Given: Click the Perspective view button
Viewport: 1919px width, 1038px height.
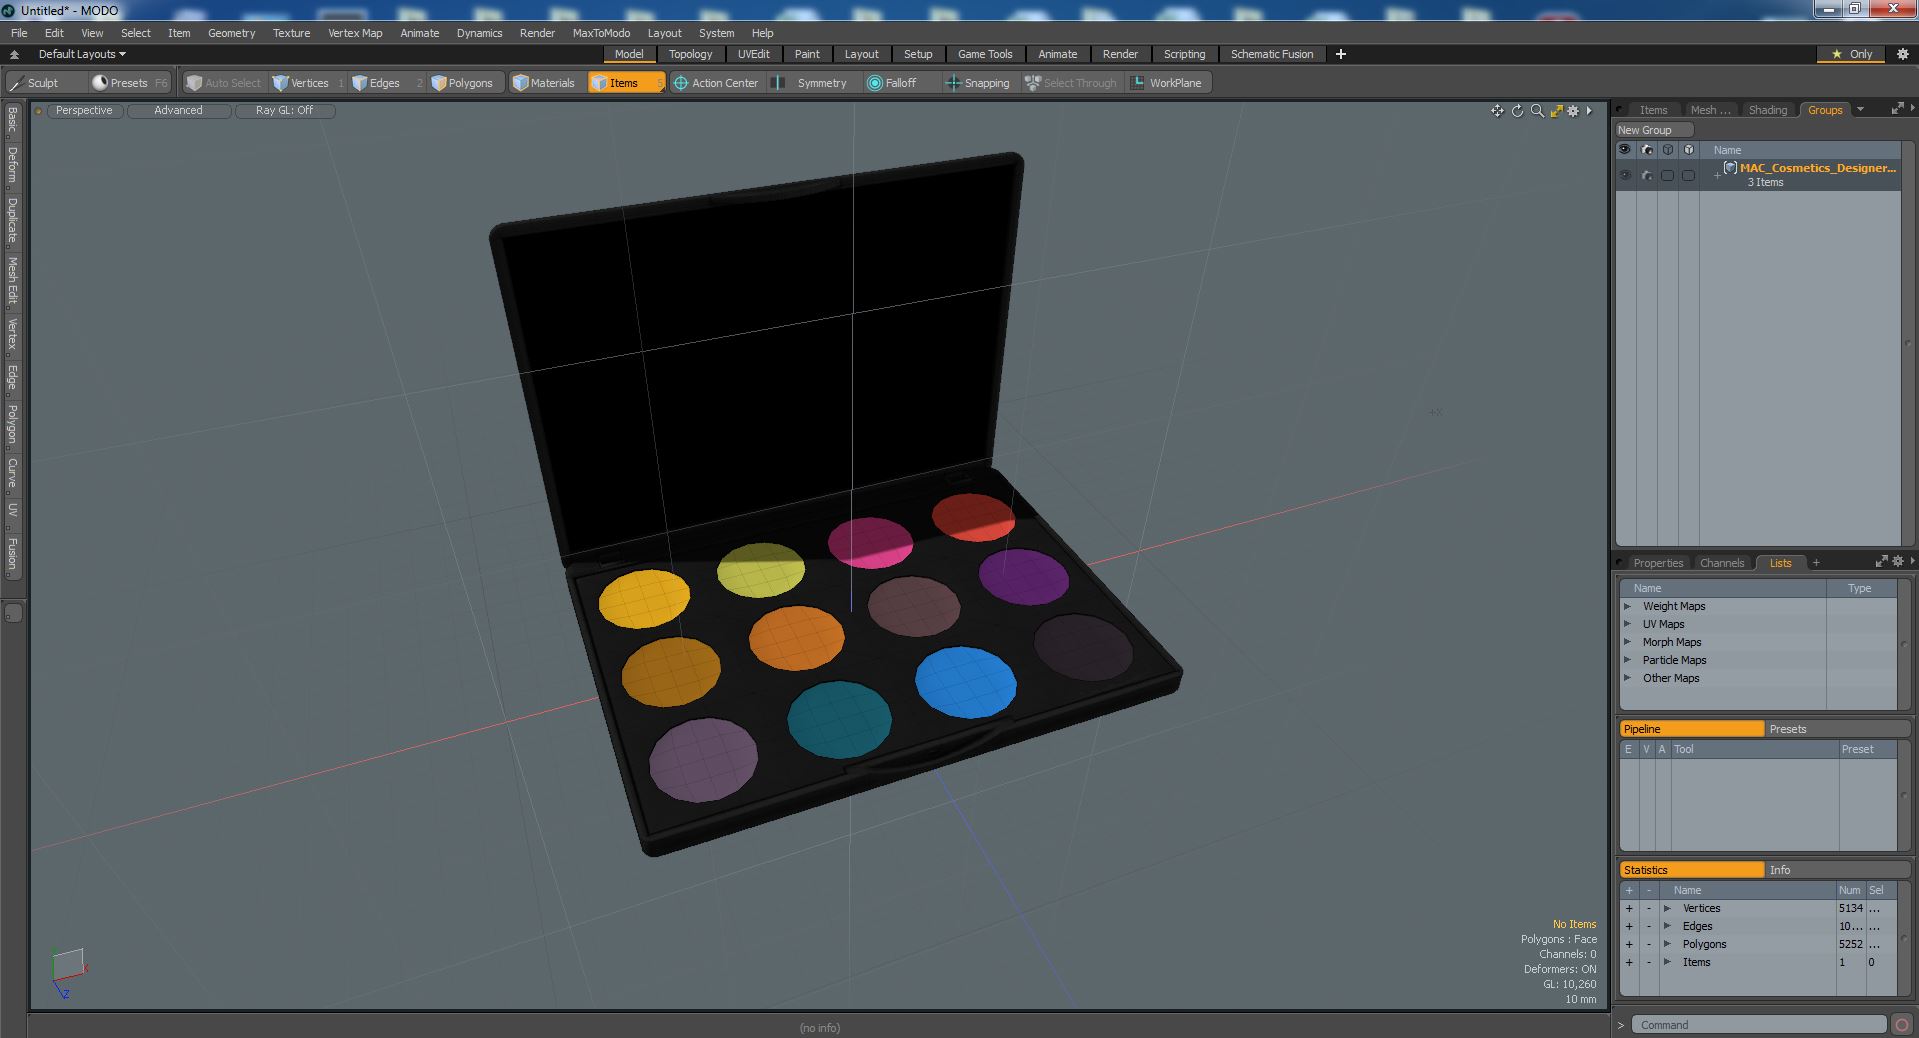Looking at the screenshot, I should tap(84, 111).
